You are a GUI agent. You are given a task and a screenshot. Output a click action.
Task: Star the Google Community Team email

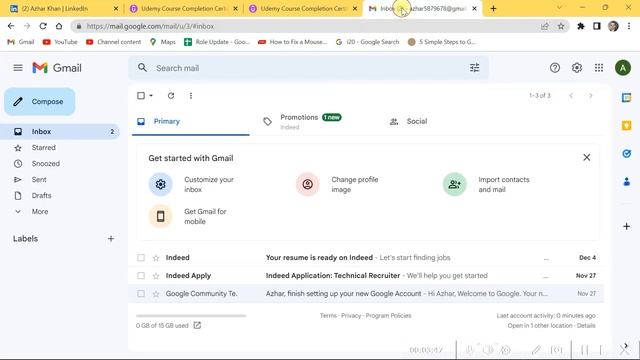click(x=156, y=293)
